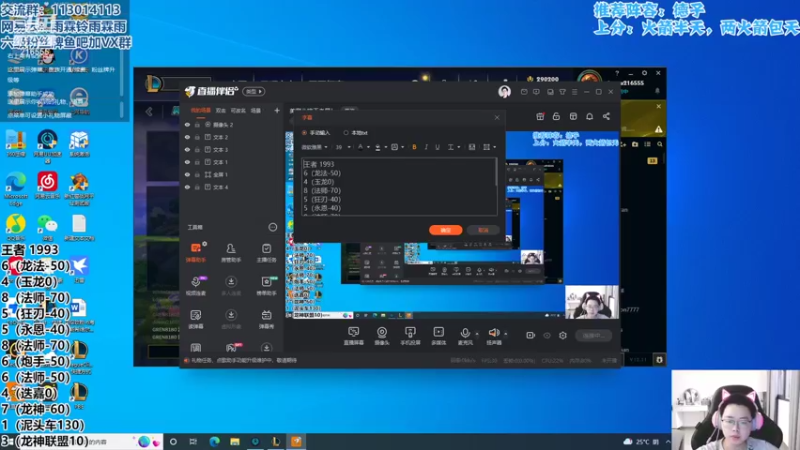Image resolution: width=800 pixels, height=450 pixels.
Task: Click the gift box icon with red dot
Action: (x=540, y=116)
